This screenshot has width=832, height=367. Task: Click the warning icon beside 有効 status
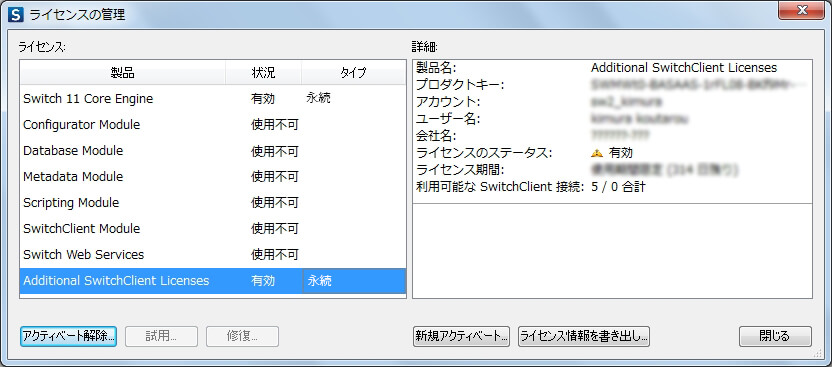point(597,153)
